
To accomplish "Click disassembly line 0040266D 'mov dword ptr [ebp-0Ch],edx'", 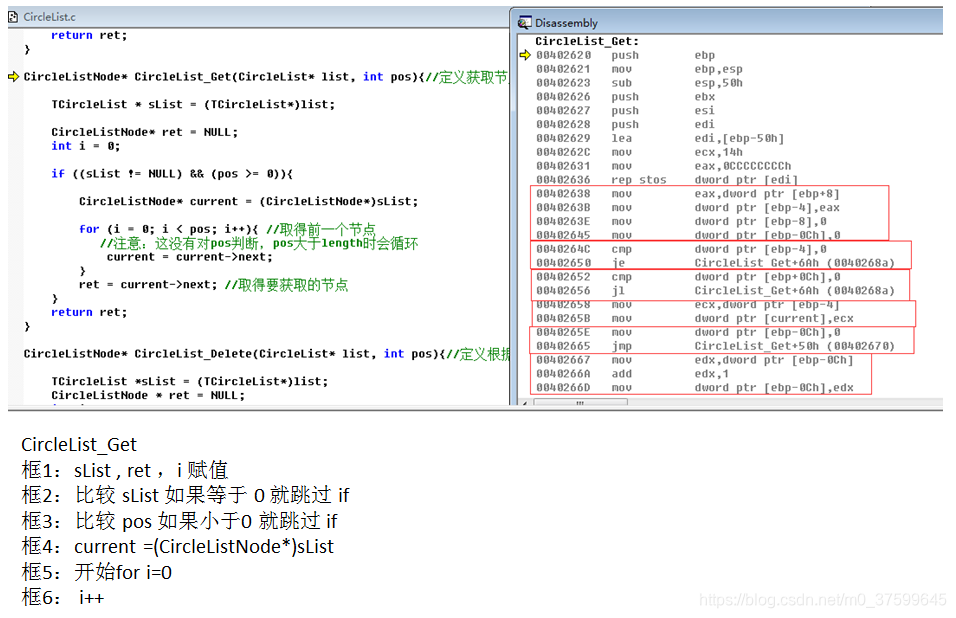I will (x=694, y=388).
